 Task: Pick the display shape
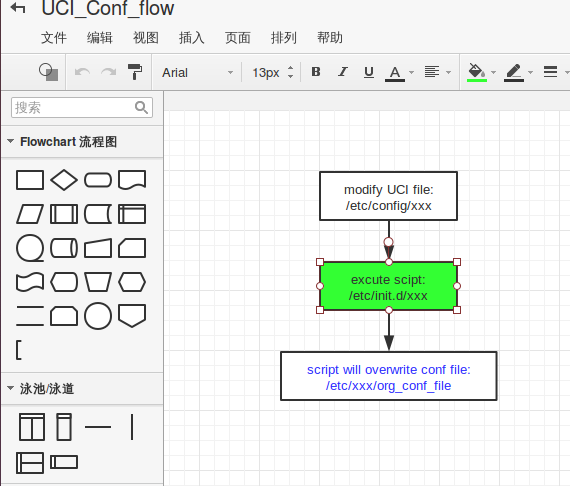(64, 282)
